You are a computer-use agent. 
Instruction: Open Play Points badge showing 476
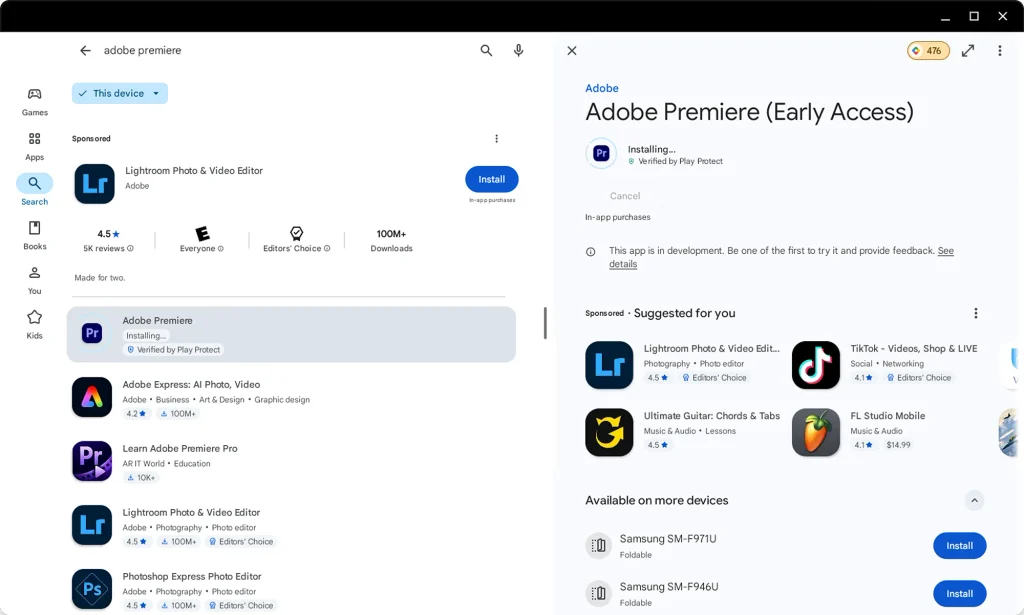[x=928, y=50]
